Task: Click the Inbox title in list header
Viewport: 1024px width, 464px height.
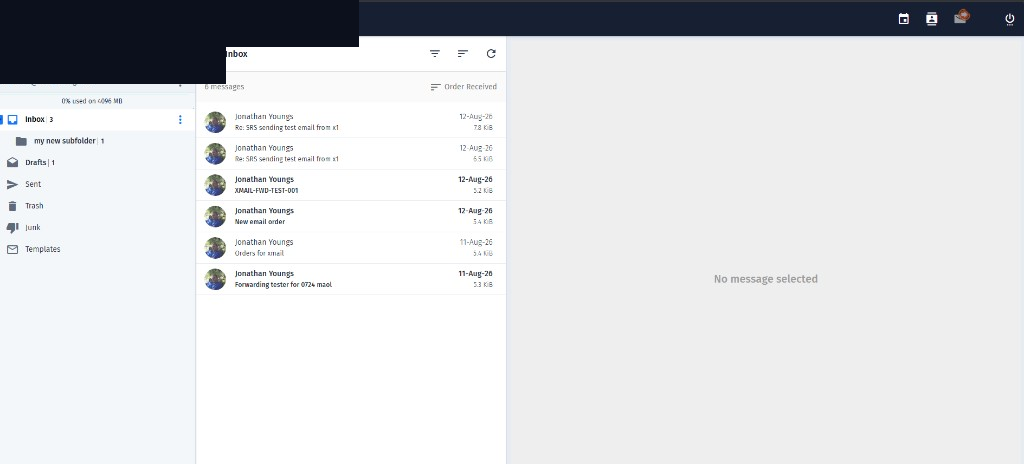Action: point(236,54)
